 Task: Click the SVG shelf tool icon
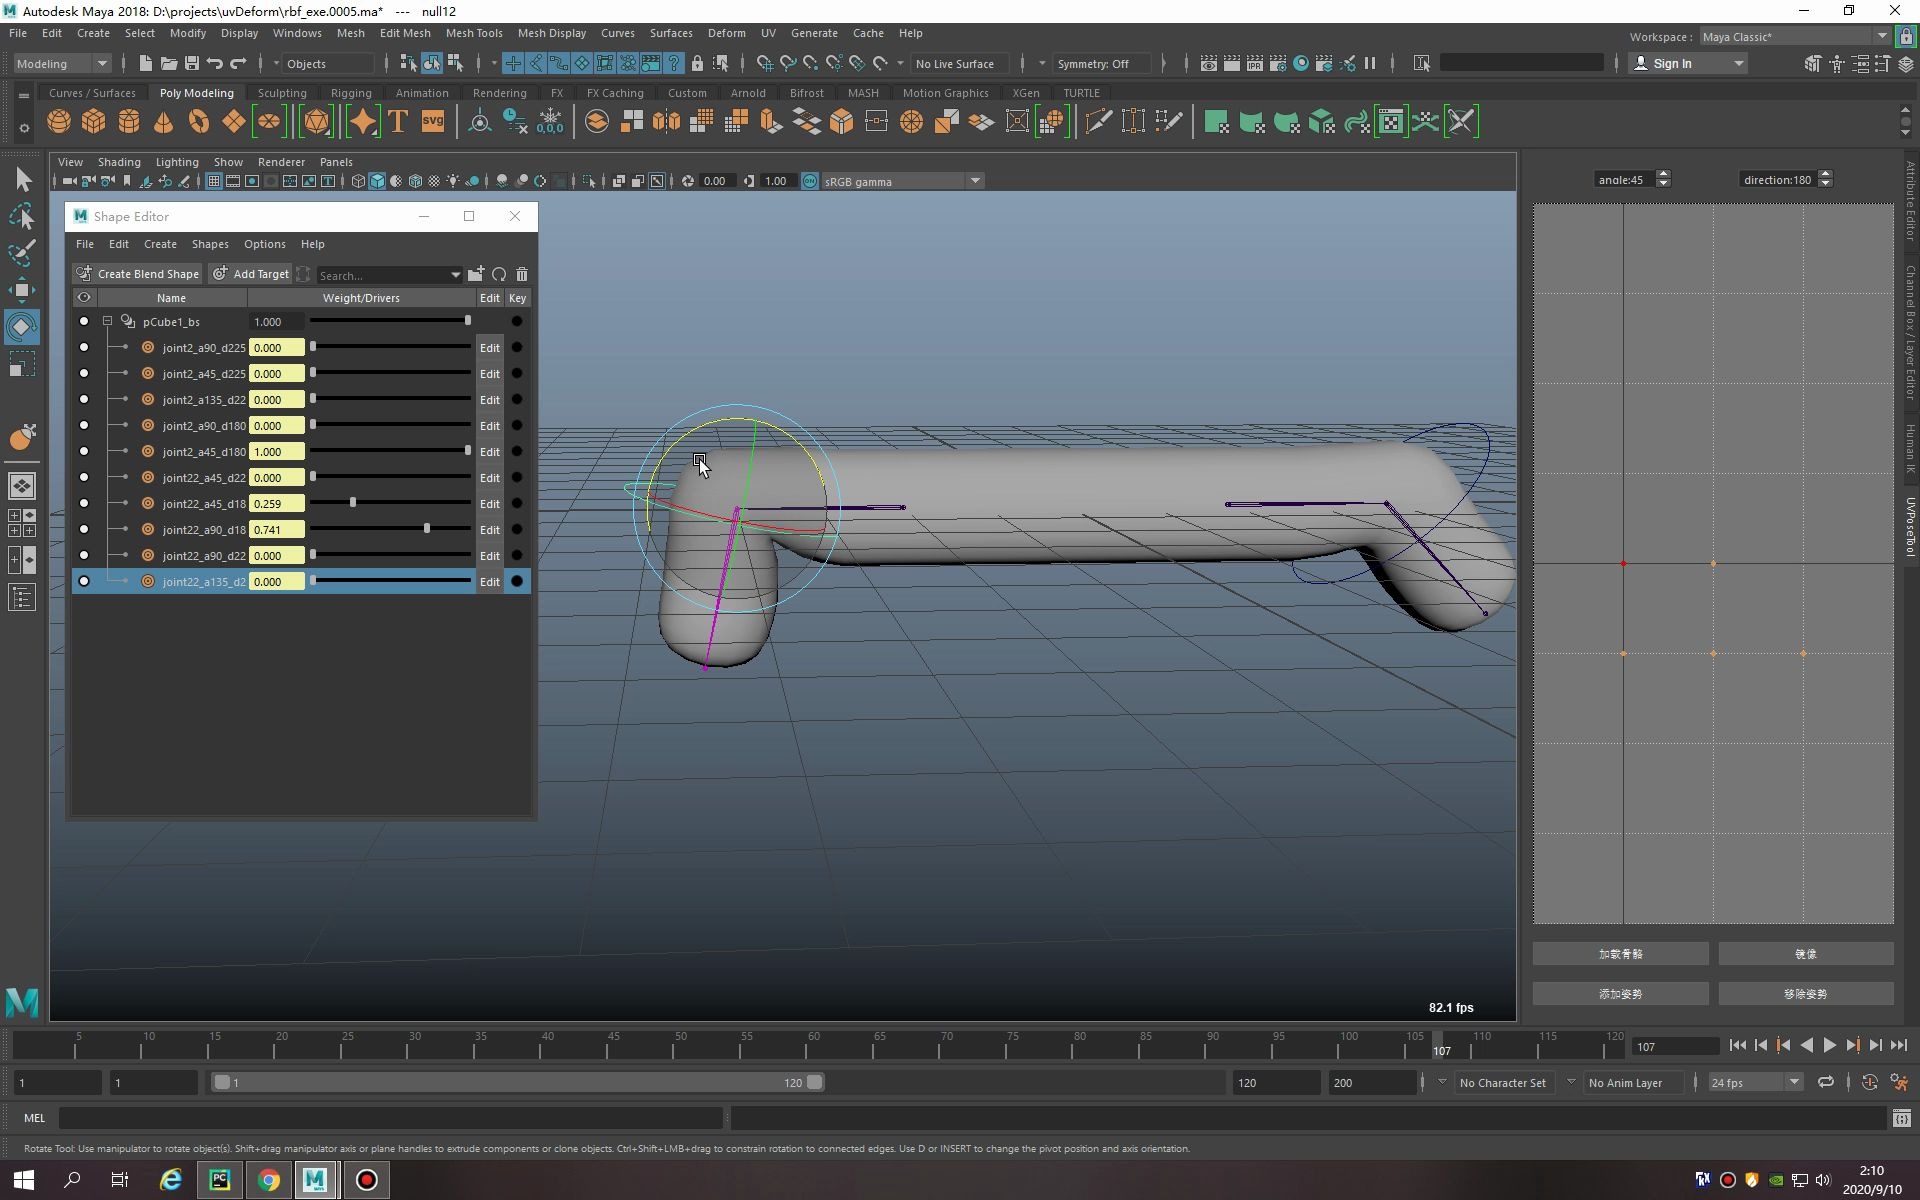click(x=433, y=122)
